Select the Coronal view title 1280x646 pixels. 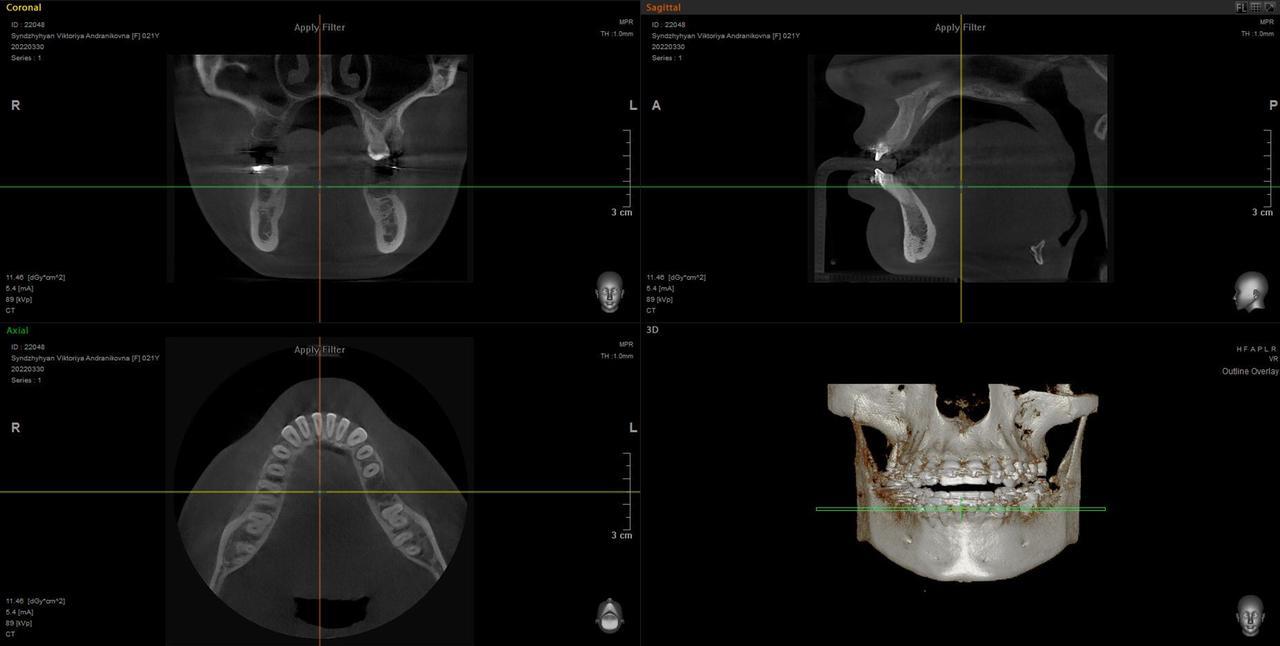[24, 7]
